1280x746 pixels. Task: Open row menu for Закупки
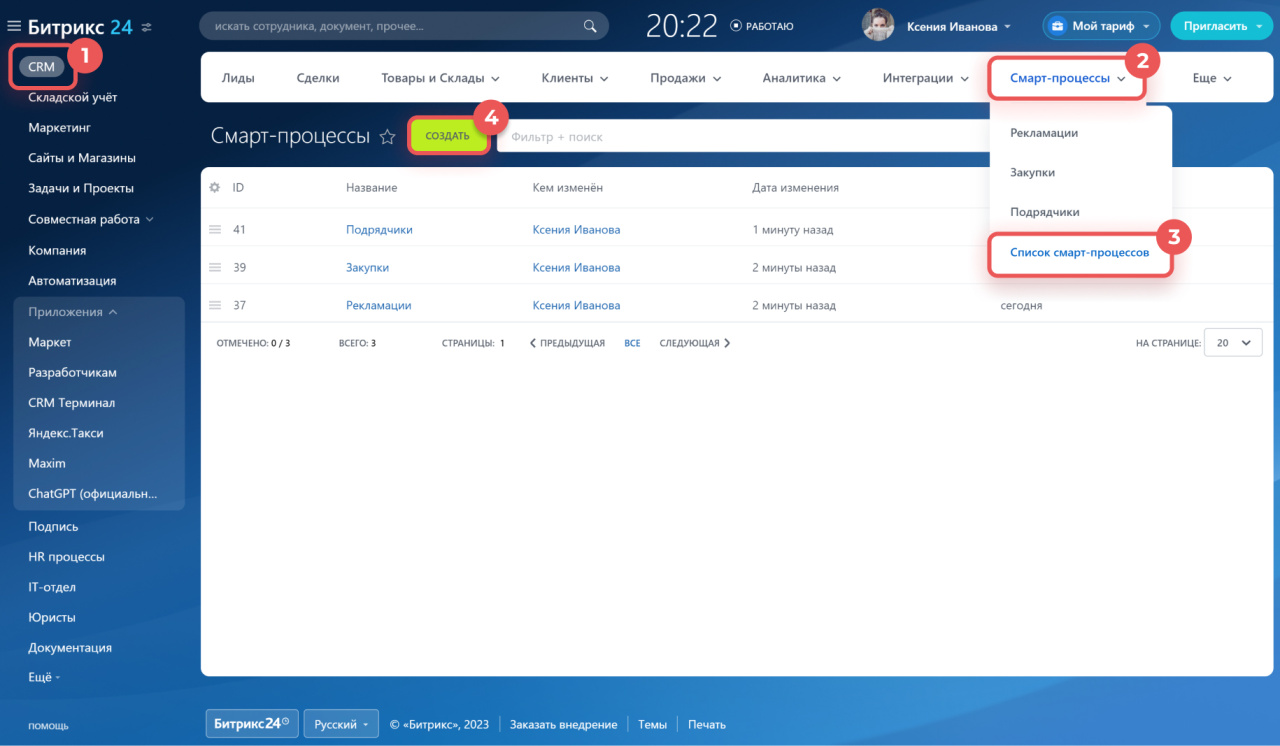(214, 267)
